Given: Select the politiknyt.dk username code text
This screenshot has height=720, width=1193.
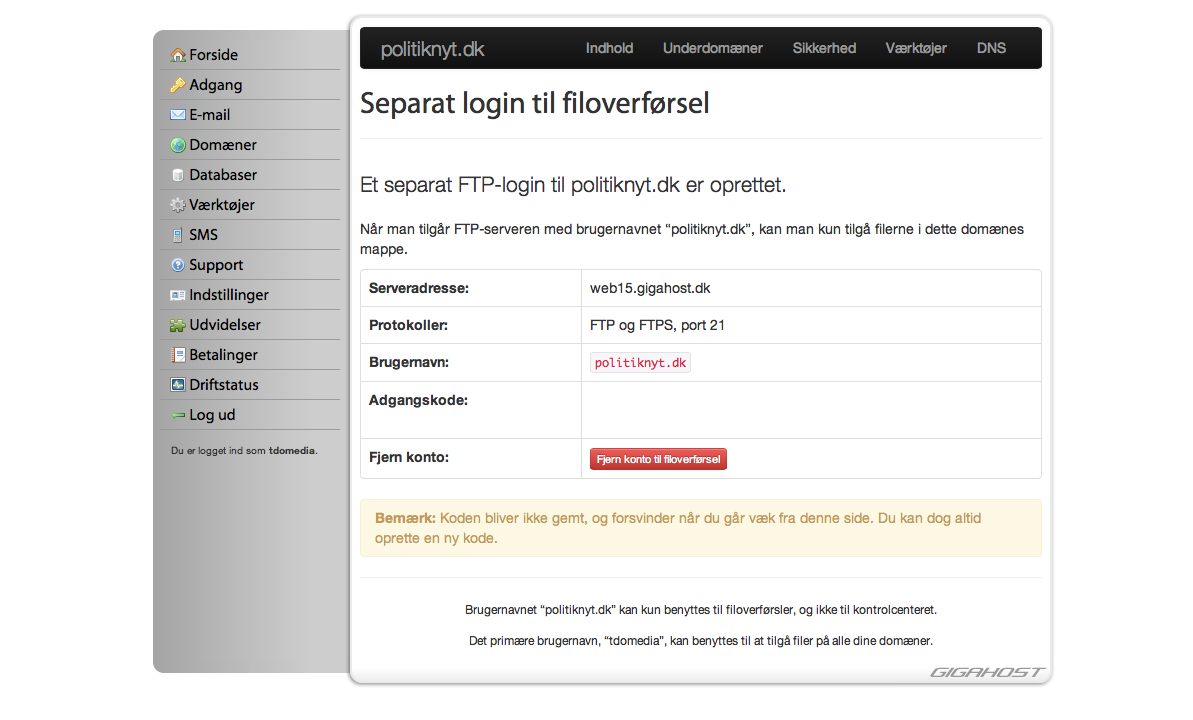Looking at the screenshot, I should [x=641, y=363].
